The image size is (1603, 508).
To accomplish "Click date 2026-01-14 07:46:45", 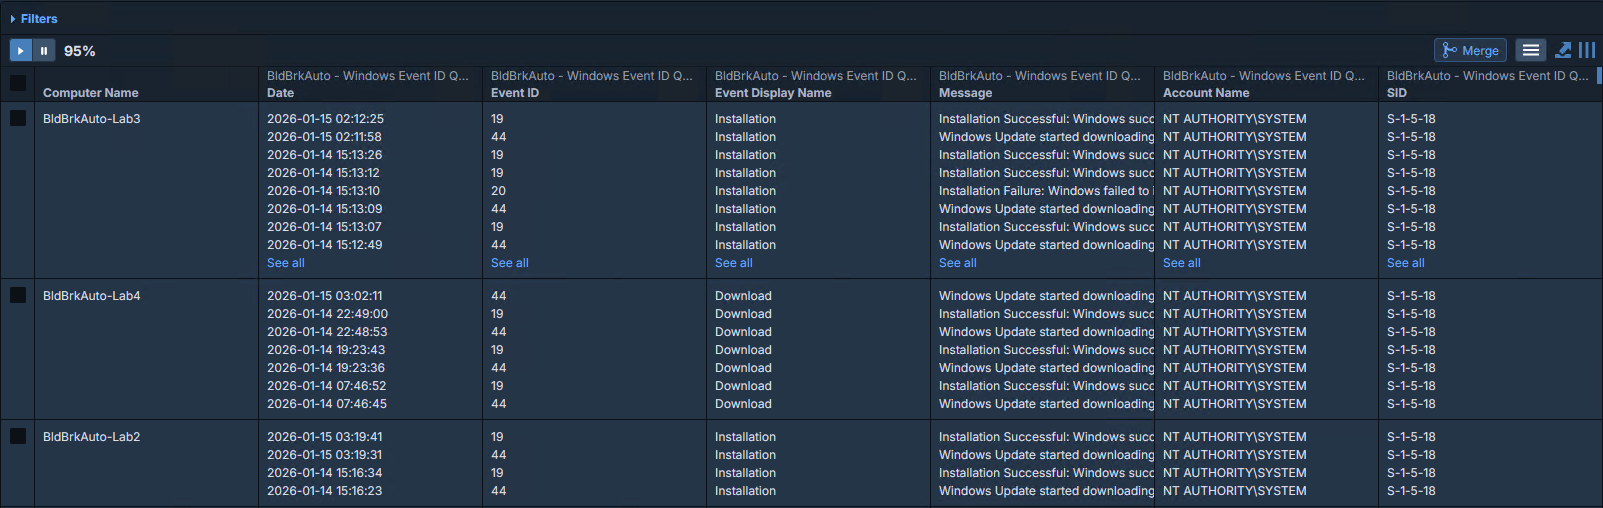I will 327,404.
